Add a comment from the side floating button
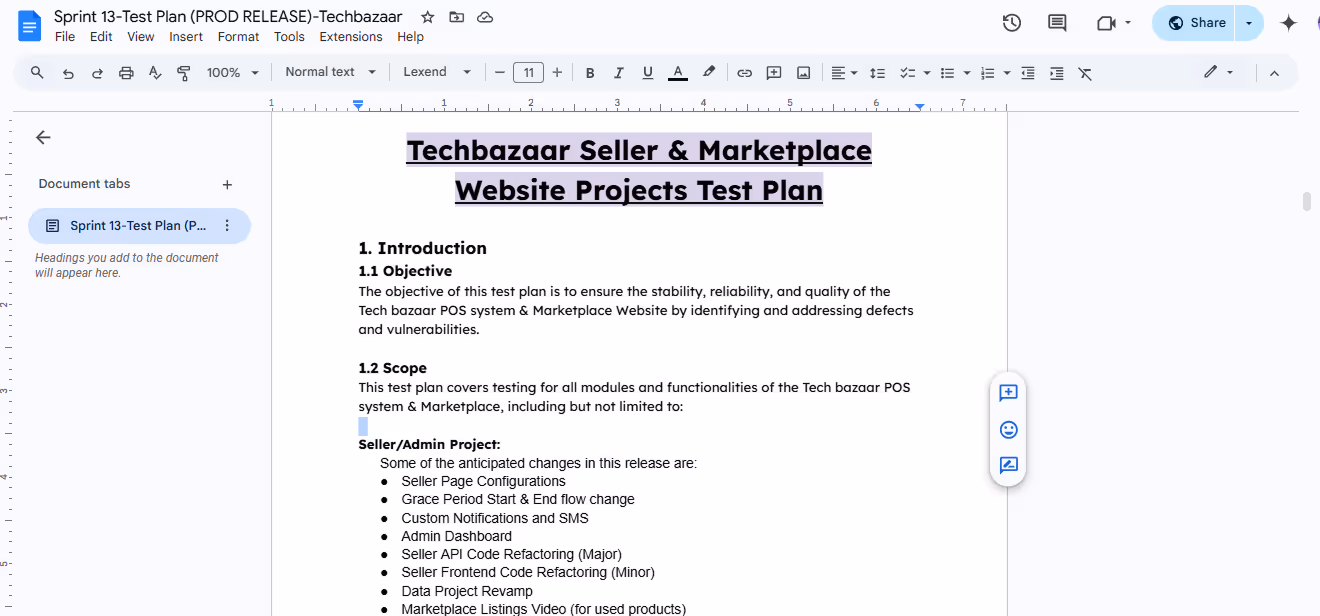This screenshot has height=616, width=1320. click(1008, 393)
